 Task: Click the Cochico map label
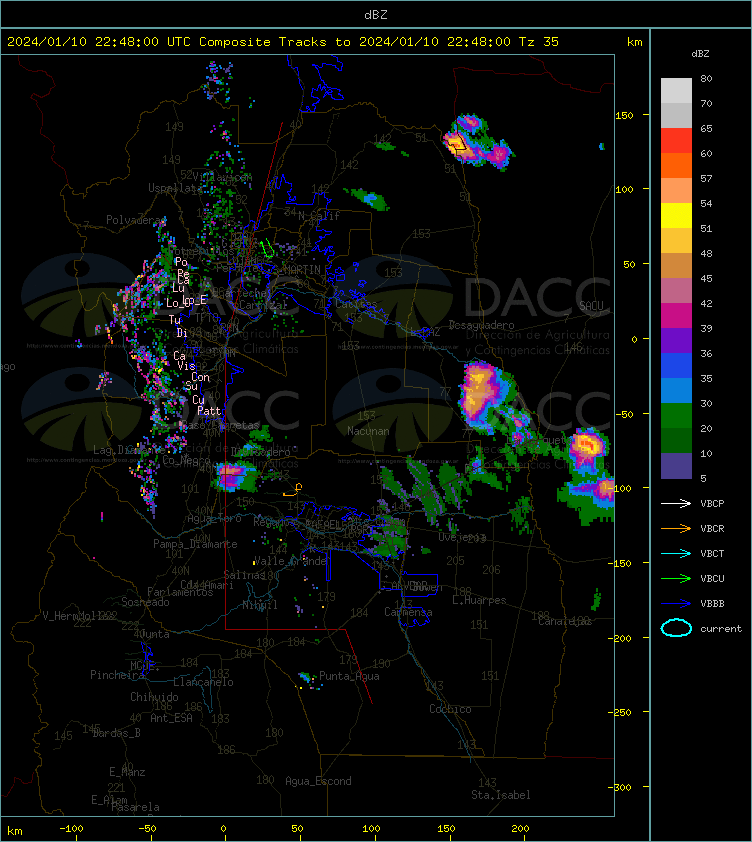450,709
